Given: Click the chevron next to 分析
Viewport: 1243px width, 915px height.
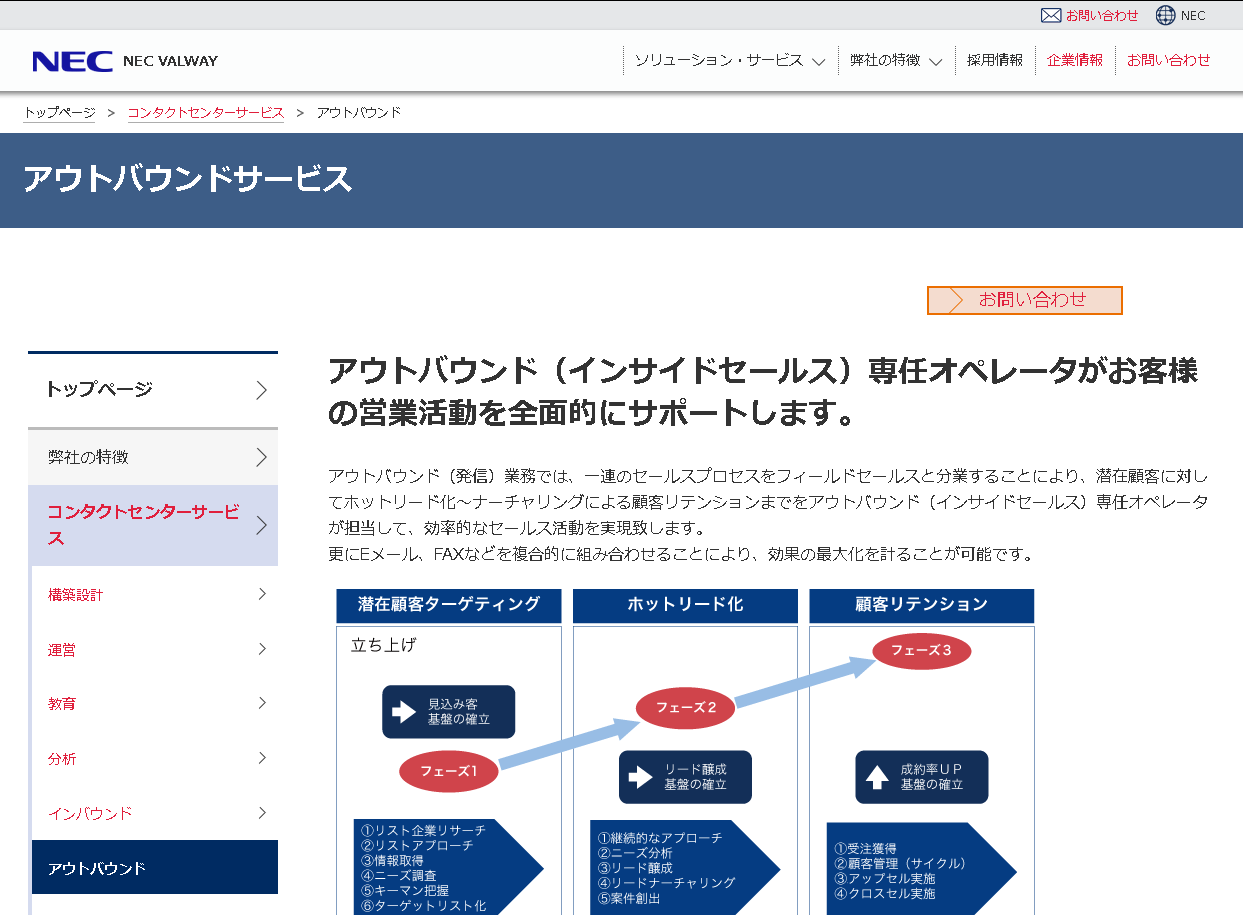Looking at the screenshot, I should pos(262,758).
